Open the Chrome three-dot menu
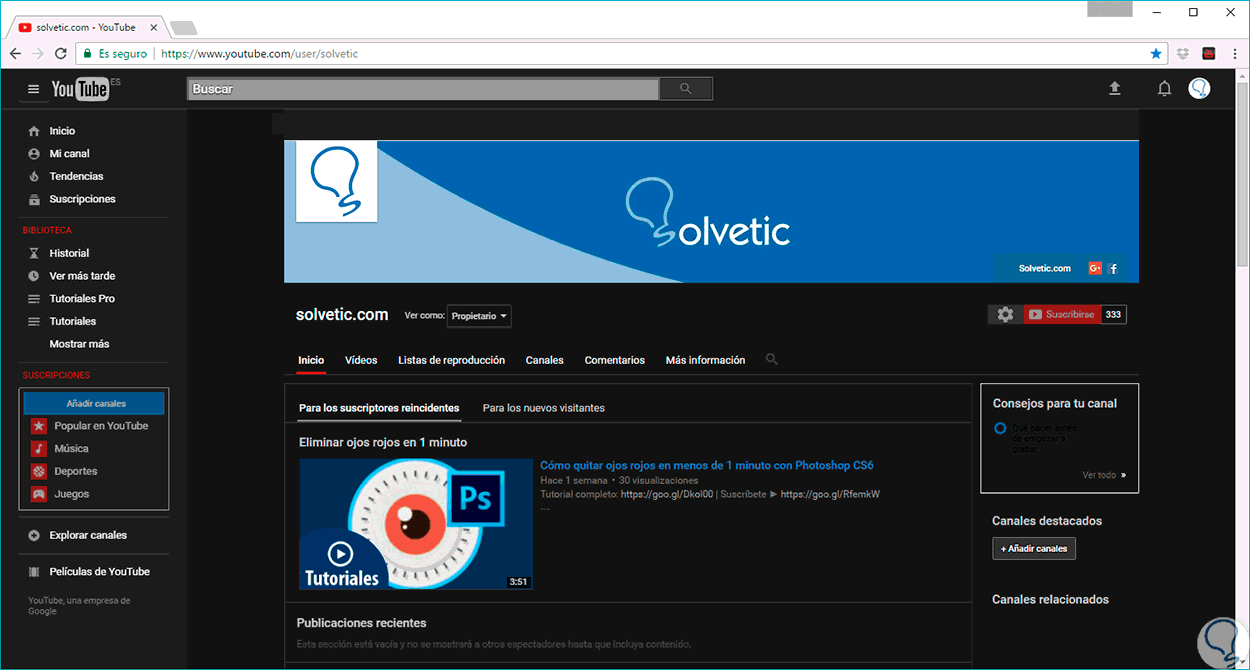This screenshot has width=1250, height=670. tap(1233, 54)
